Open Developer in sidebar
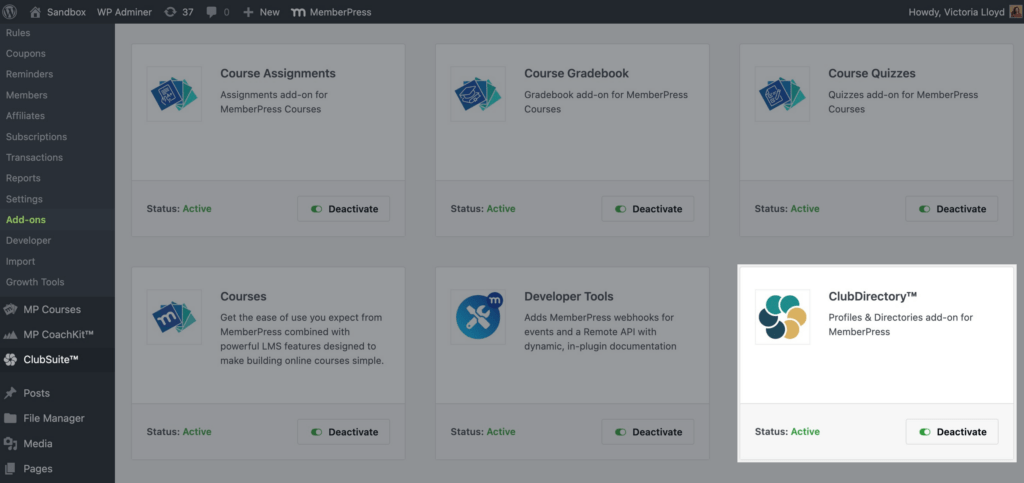 pyautogui.click(x=28, y=241)
